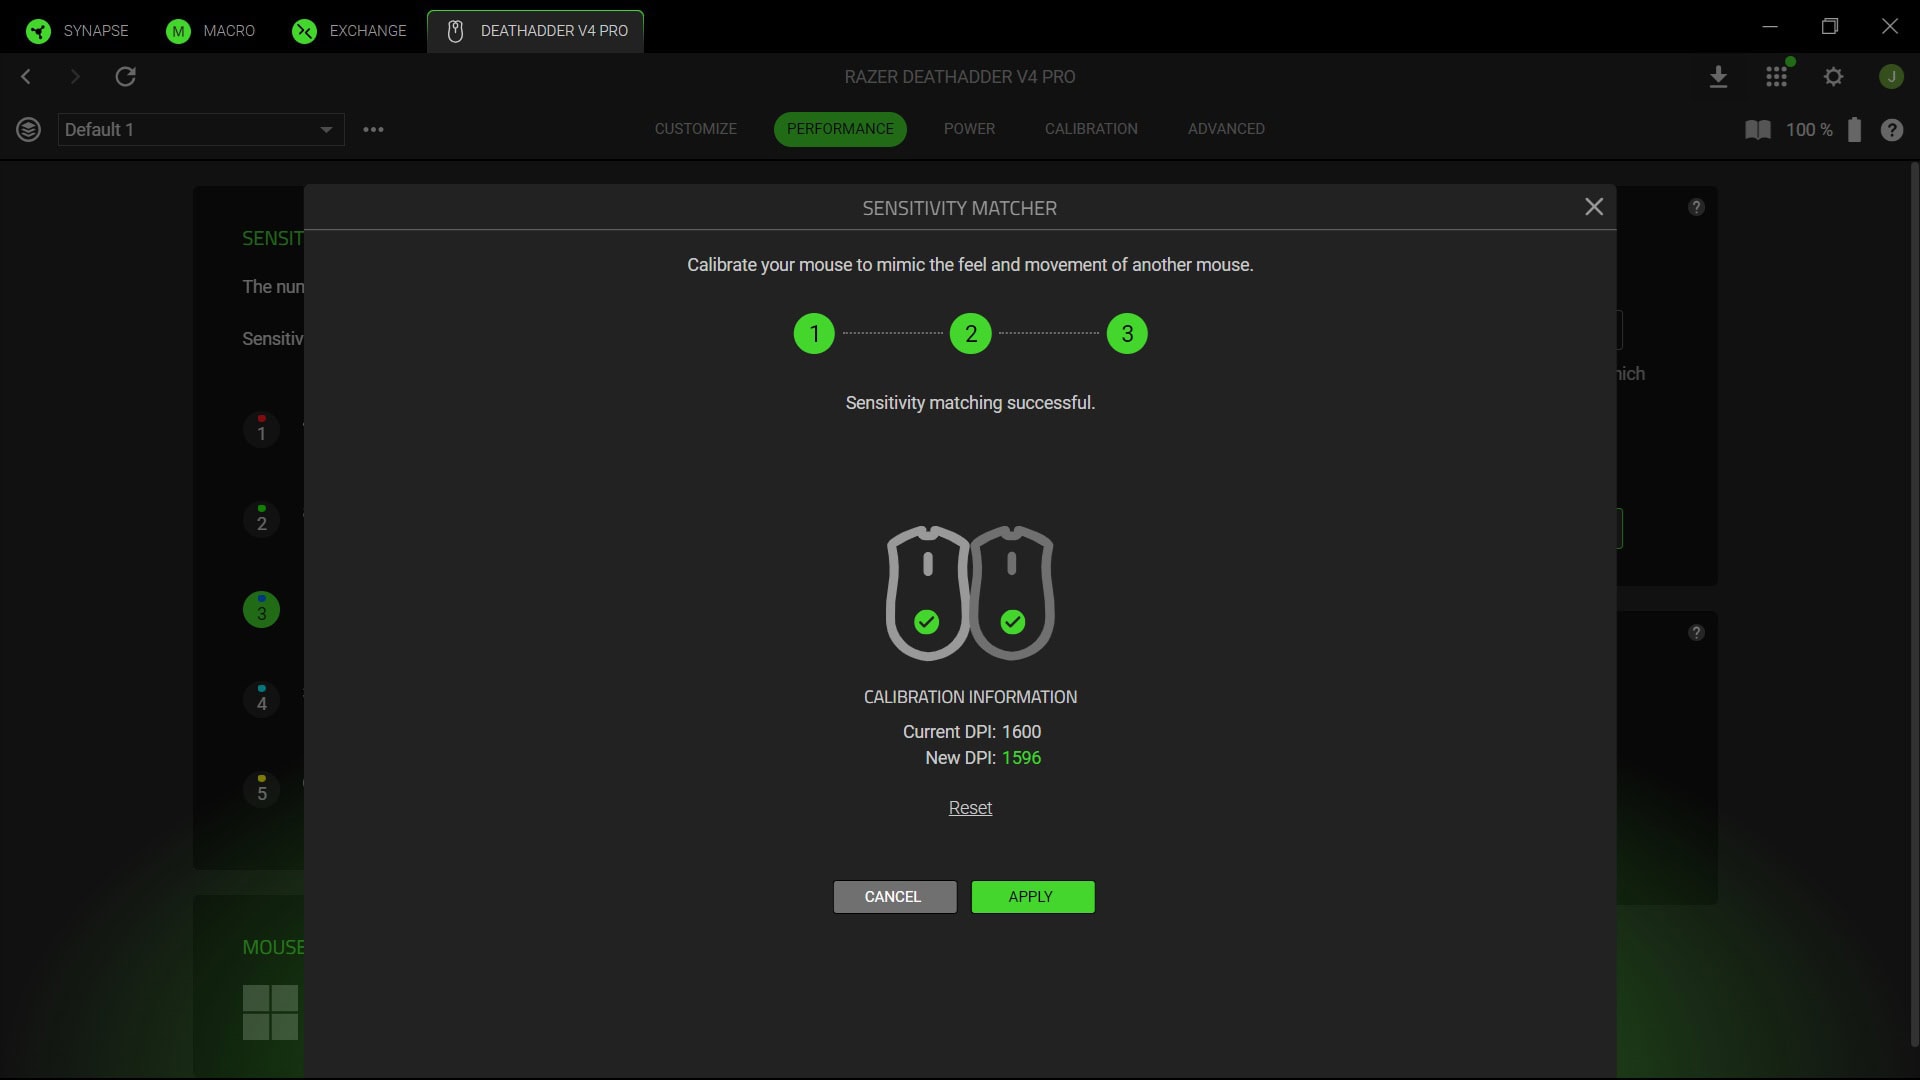Apply the new DPI setting
The image size is (1920, 1080).
1033,897
